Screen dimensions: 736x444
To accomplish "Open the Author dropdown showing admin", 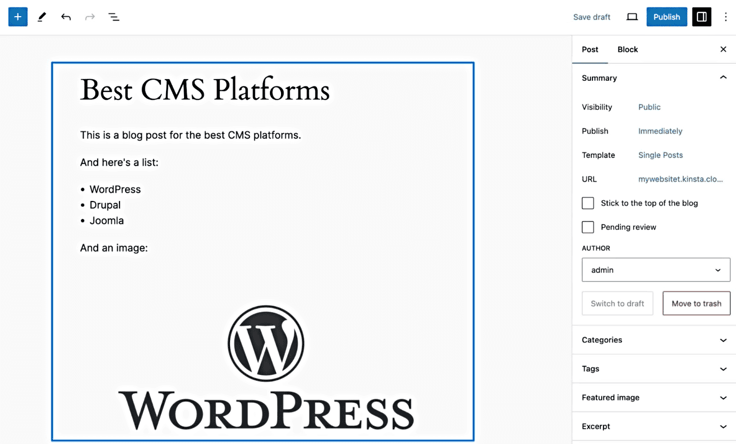I will pos(656,270).
